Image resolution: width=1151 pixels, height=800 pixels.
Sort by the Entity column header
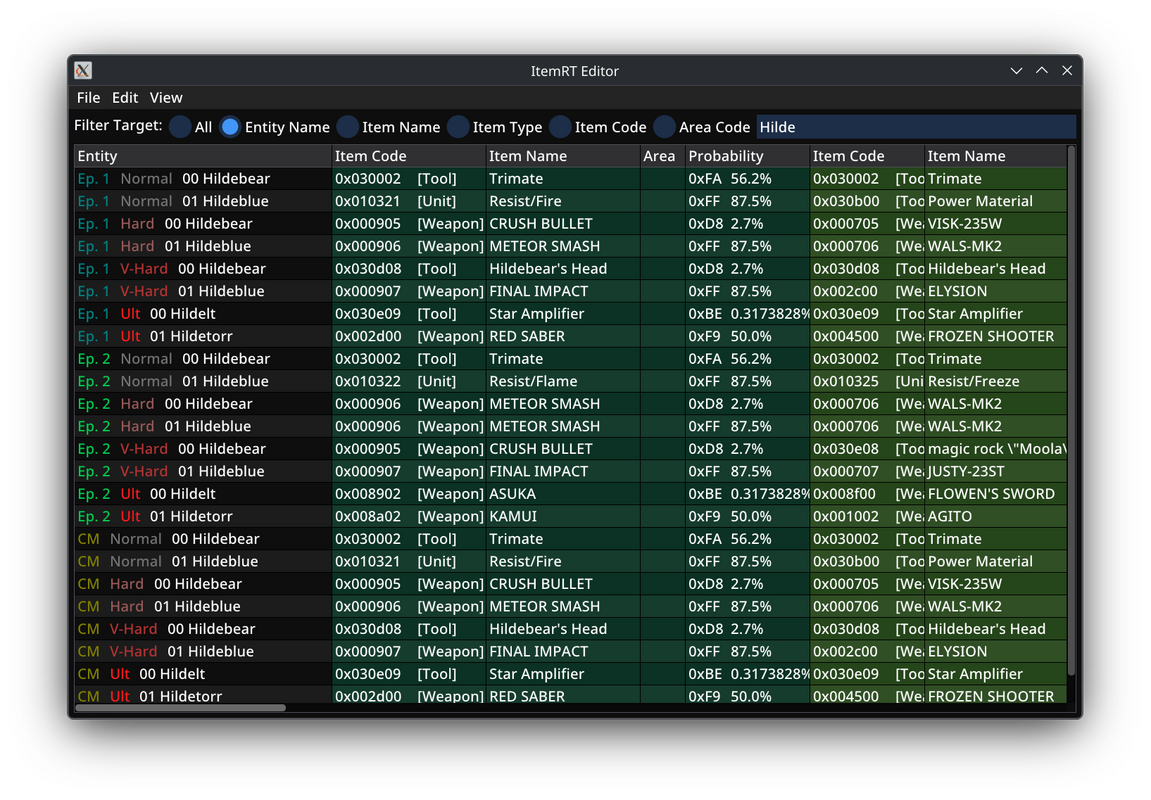[x=203, y=156]
